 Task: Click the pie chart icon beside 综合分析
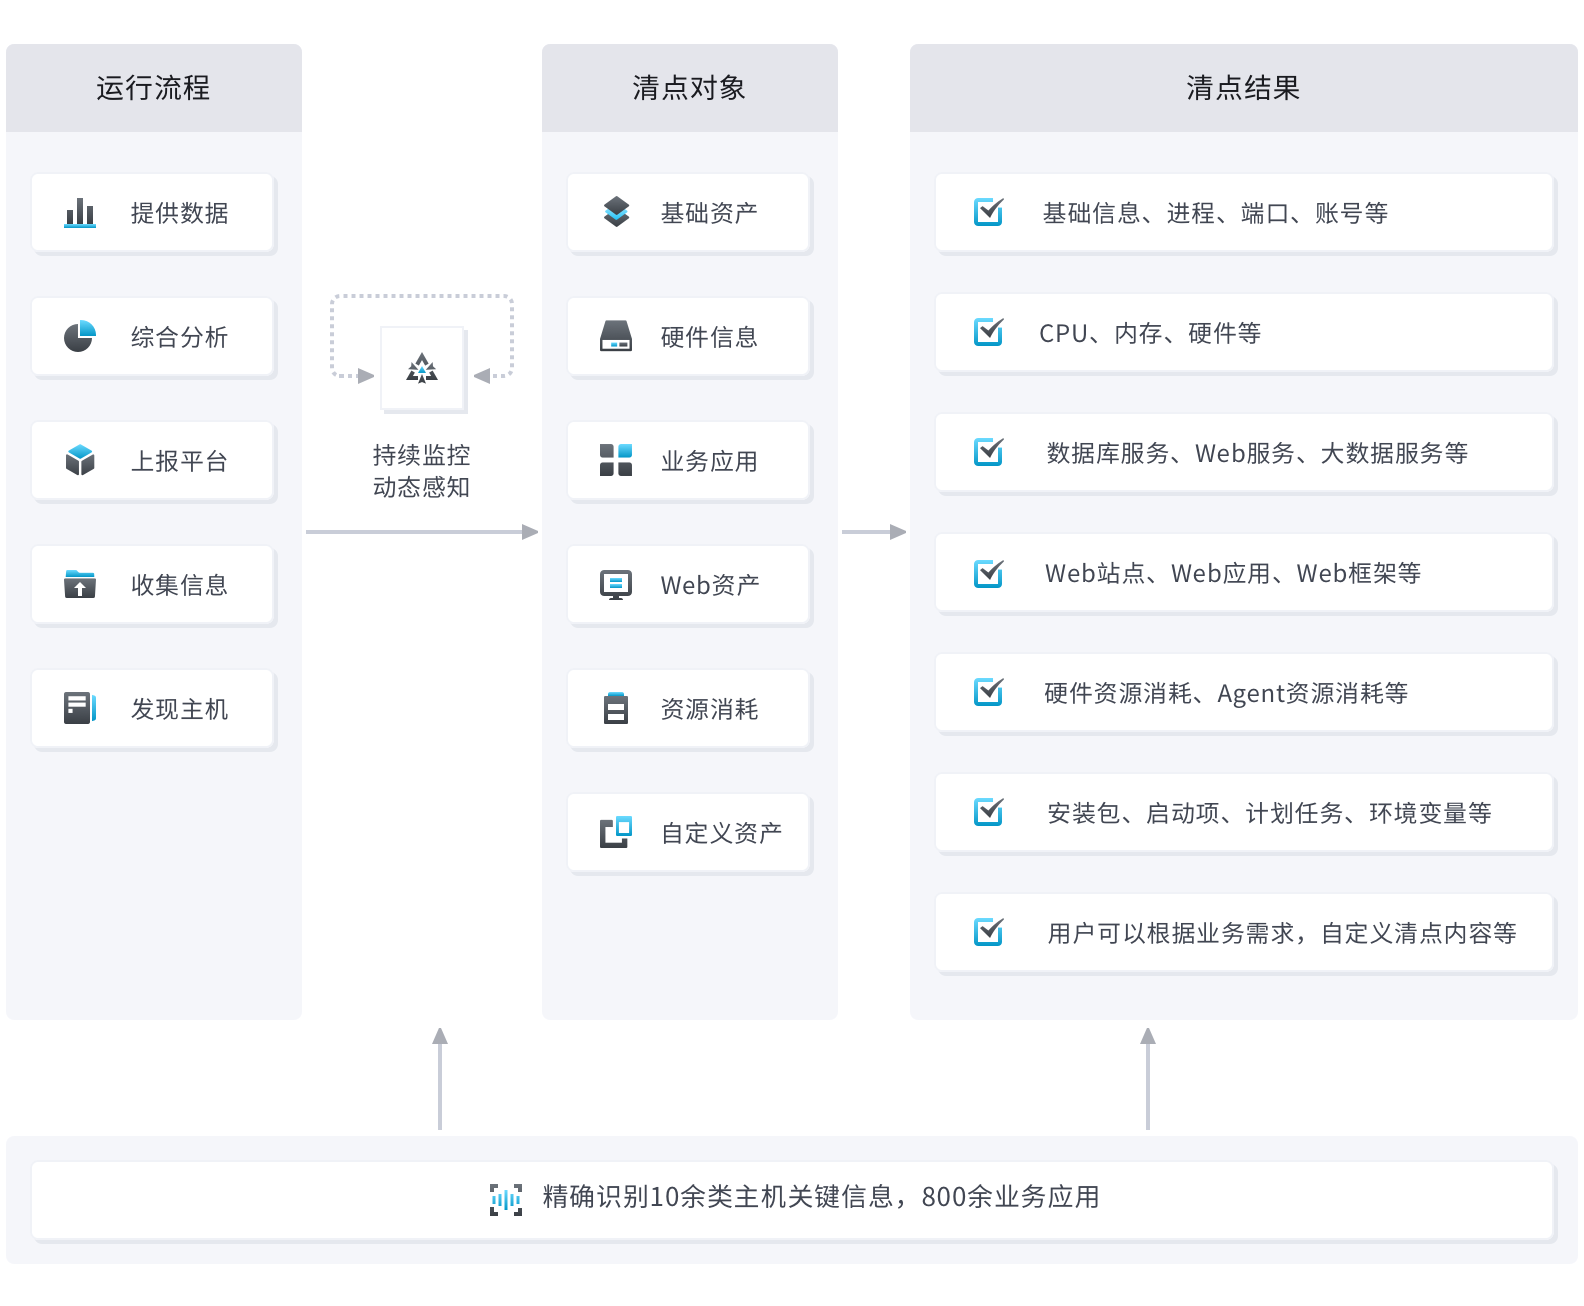tap(80, 337)
